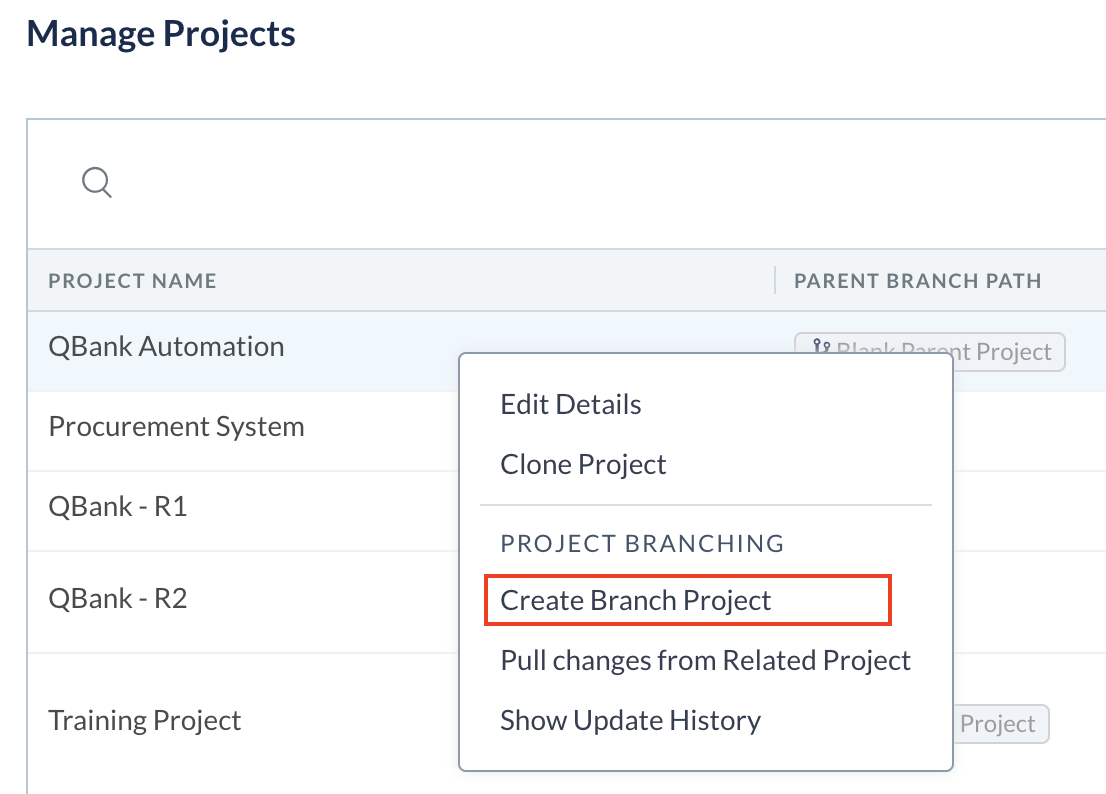
Task: Choose Edit Details in the context menu
Action: (570, 404)
